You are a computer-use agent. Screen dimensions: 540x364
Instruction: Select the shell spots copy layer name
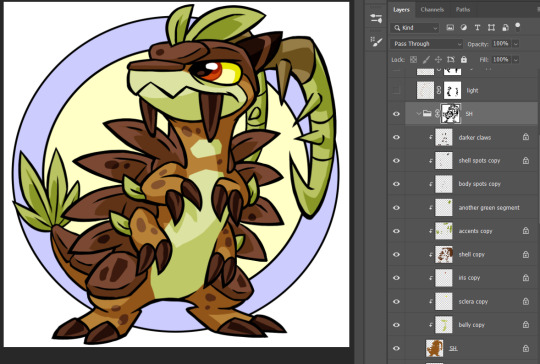click(479, 160)
